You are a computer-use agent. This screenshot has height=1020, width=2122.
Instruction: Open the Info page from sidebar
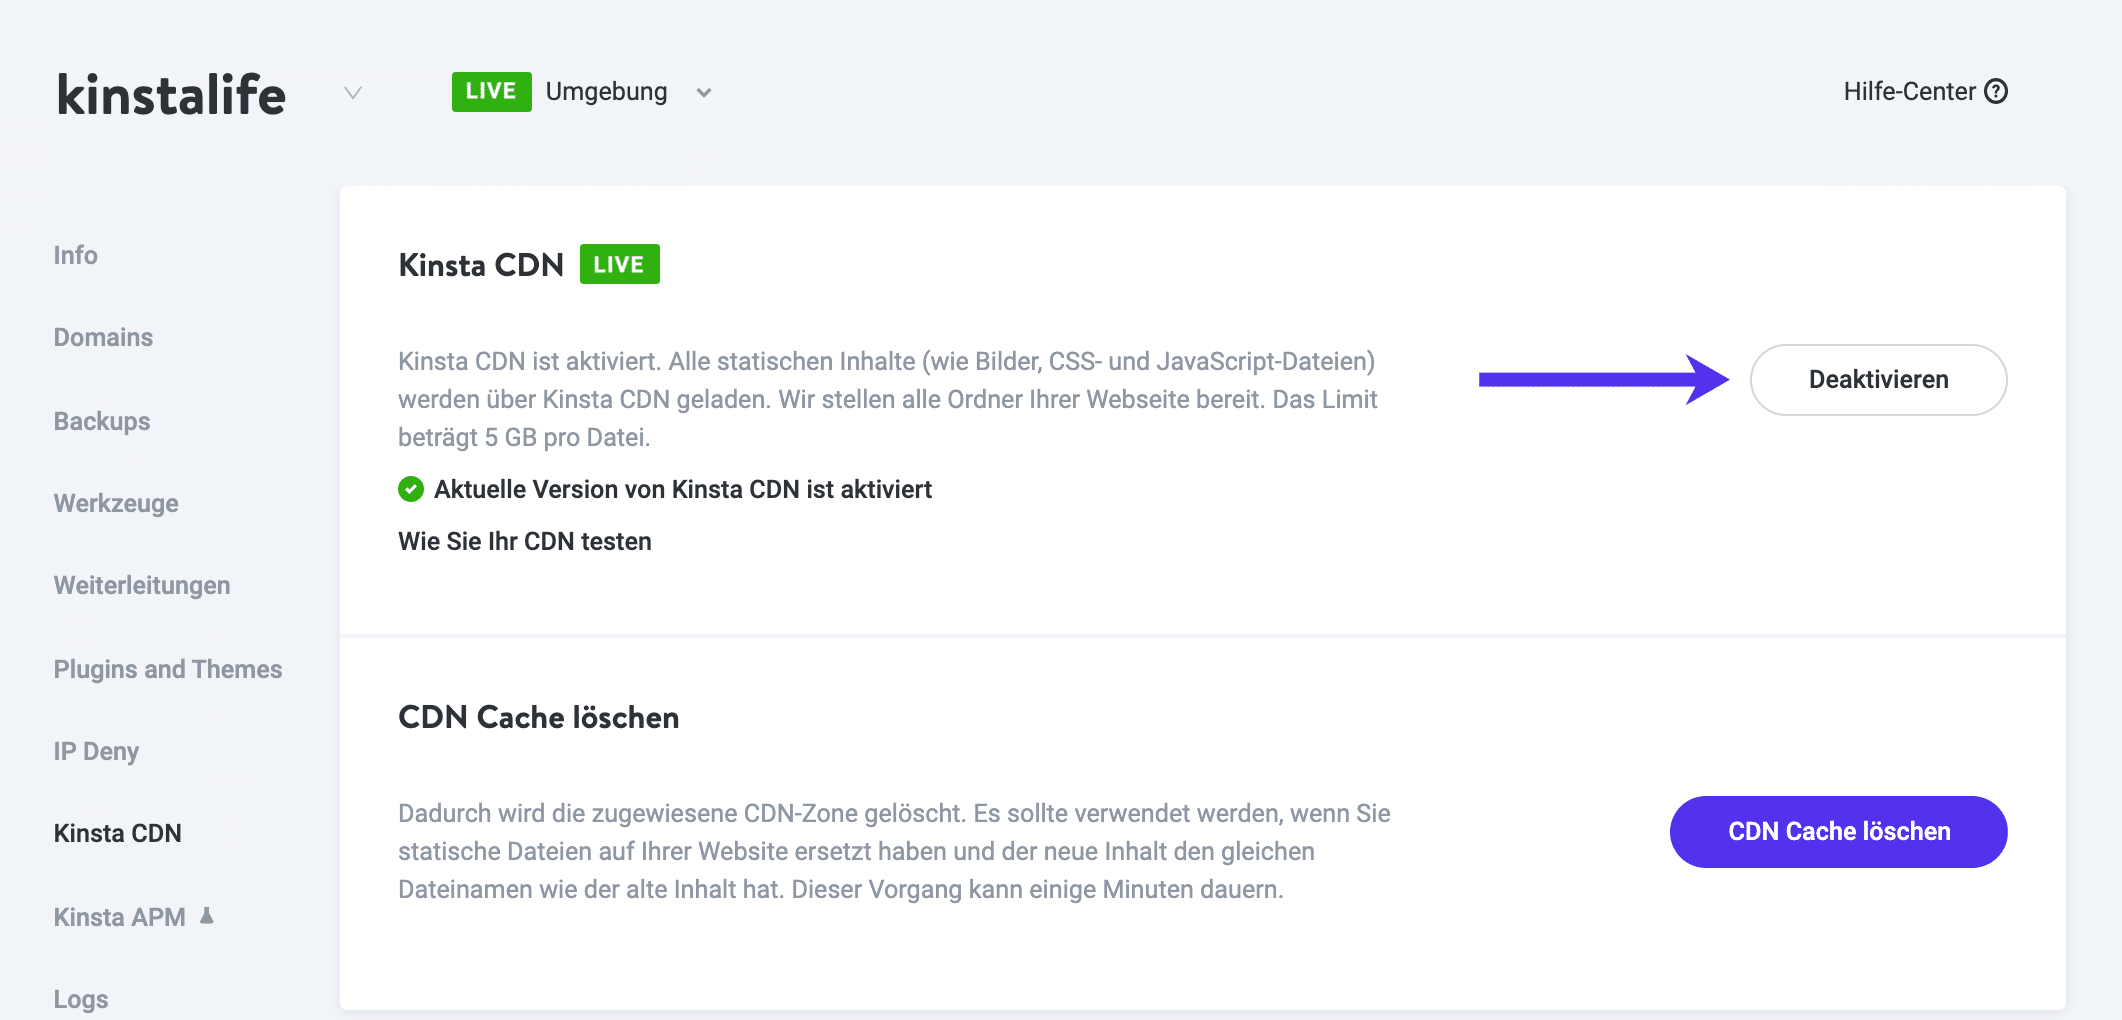click(x=75, y=254)
